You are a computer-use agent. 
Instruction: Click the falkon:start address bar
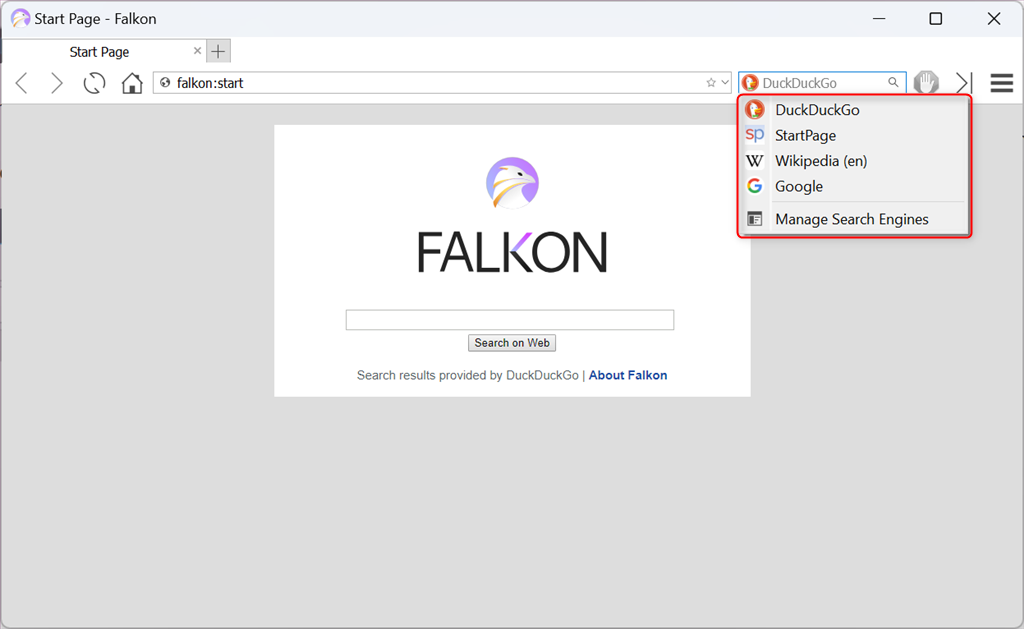click(442, 83)
